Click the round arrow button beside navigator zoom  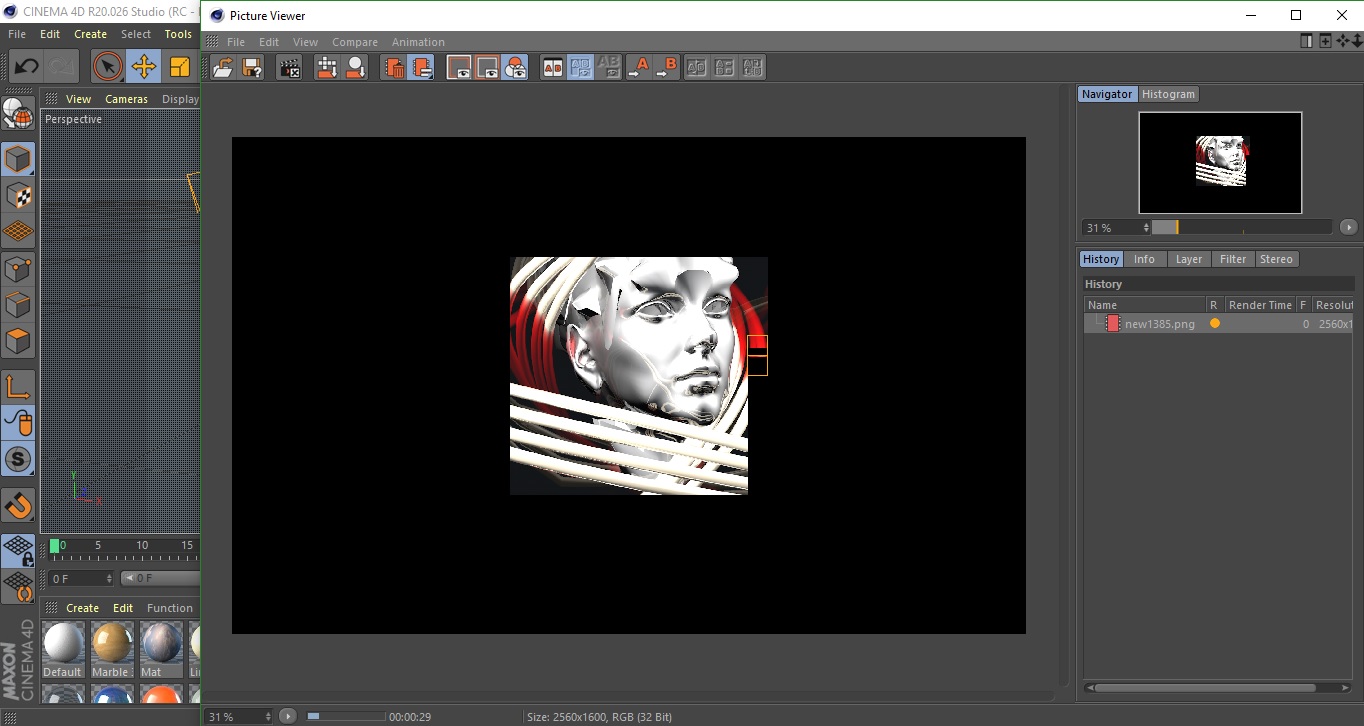pyautogui.click(x=1348, y=227)
